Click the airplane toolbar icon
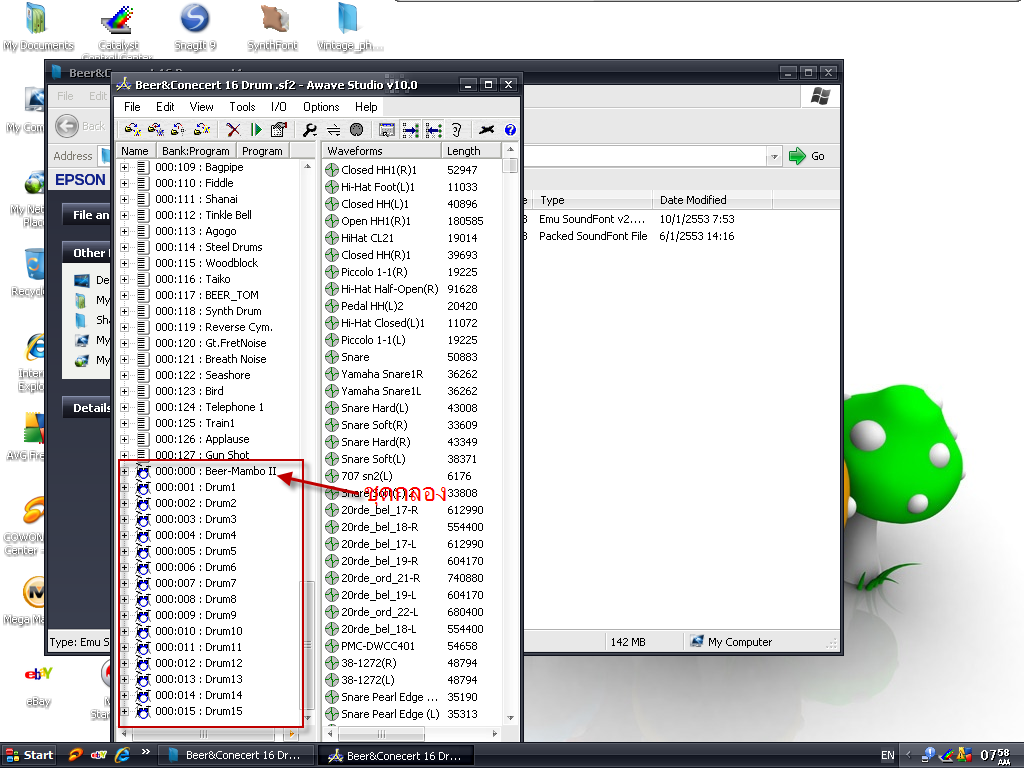Screen dimensions: 1024x768 tap(487, 130)
